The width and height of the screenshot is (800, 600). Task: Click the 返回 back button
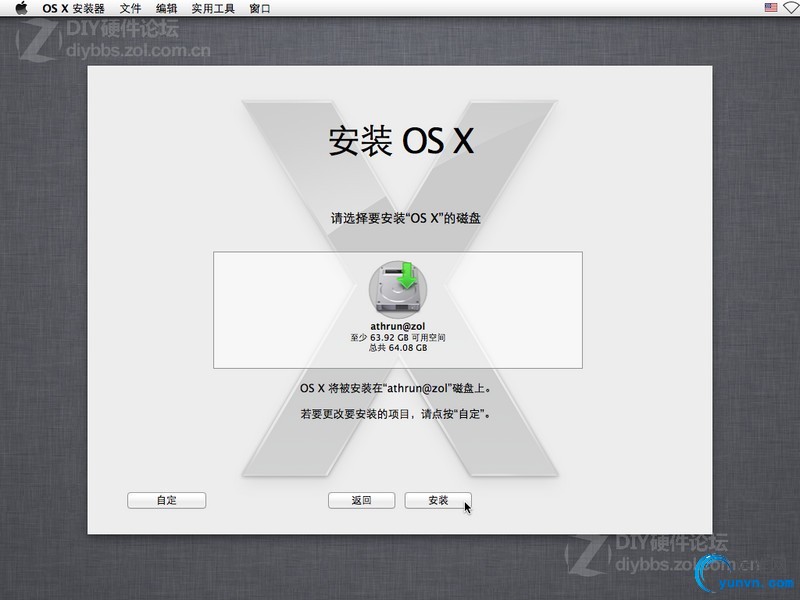tap(361, 501)
